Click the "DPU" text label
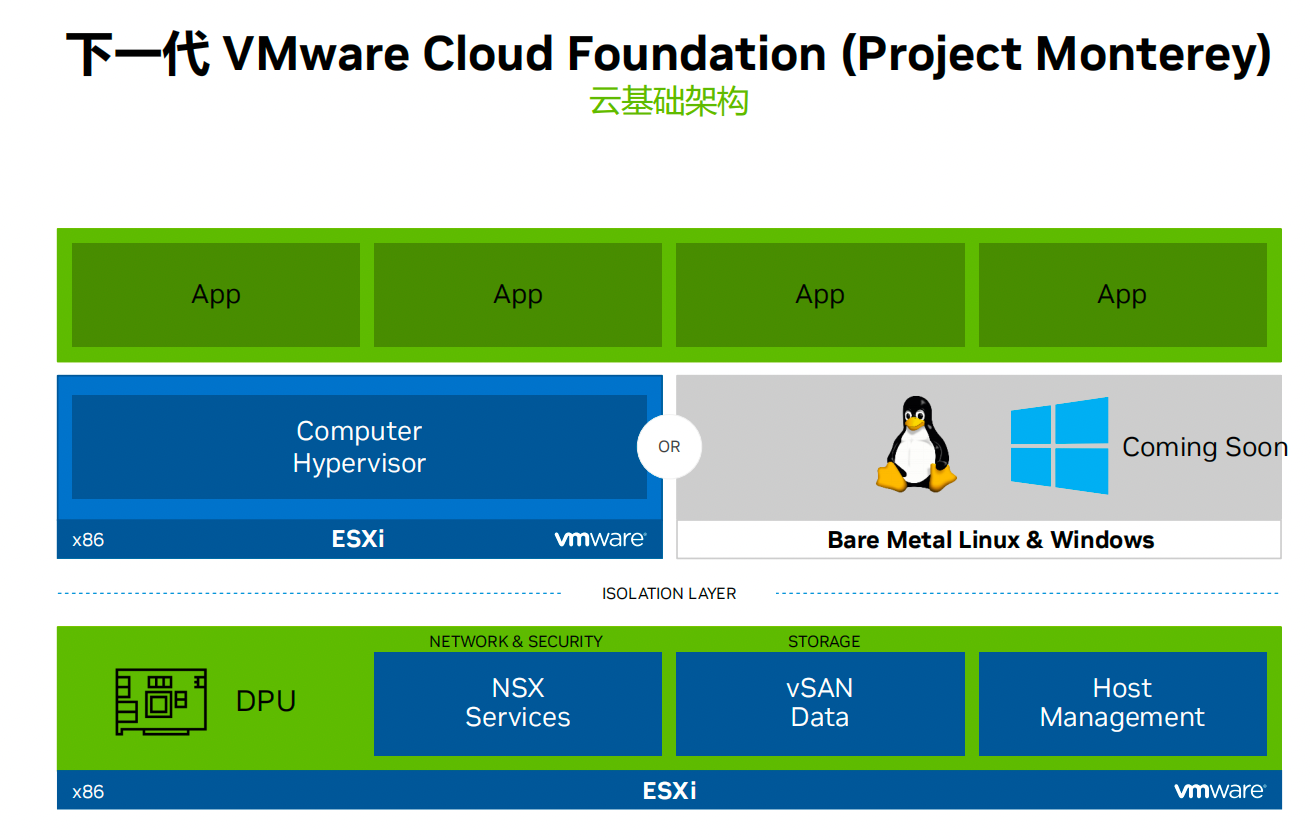The height and width of the screenshot is (840, 1310). tap(266, 702)
